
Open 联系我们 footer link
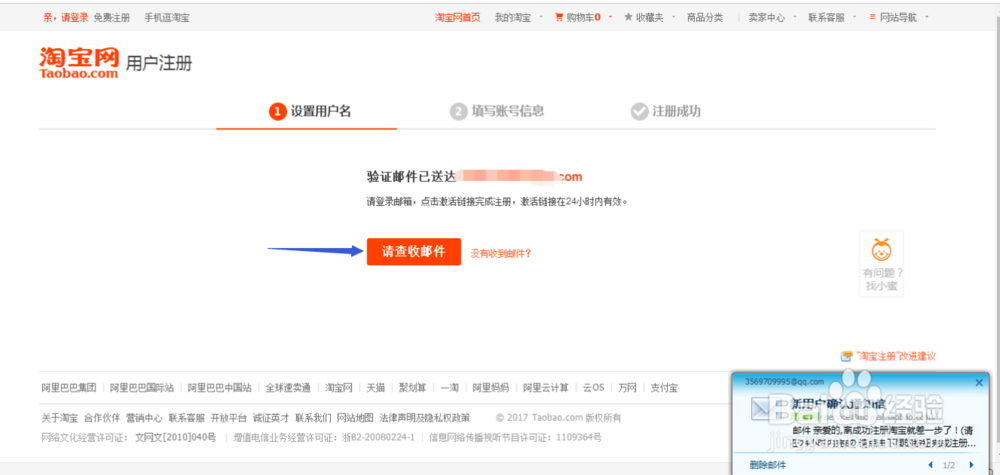click(x=313, y=418)
